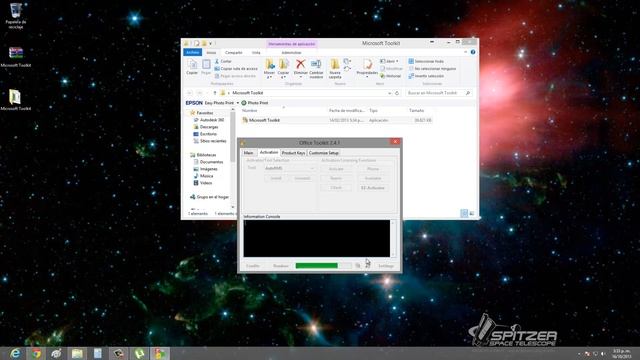Open the EPSON Easy Photo Print dropdown
The width and height of the screenshot is (640, 360).
coord(238,103)
